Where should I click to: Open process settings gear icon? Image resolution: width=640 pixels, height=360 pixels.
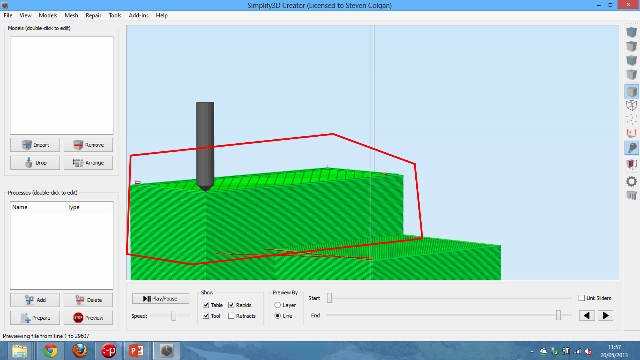click(x=631, y=181)
